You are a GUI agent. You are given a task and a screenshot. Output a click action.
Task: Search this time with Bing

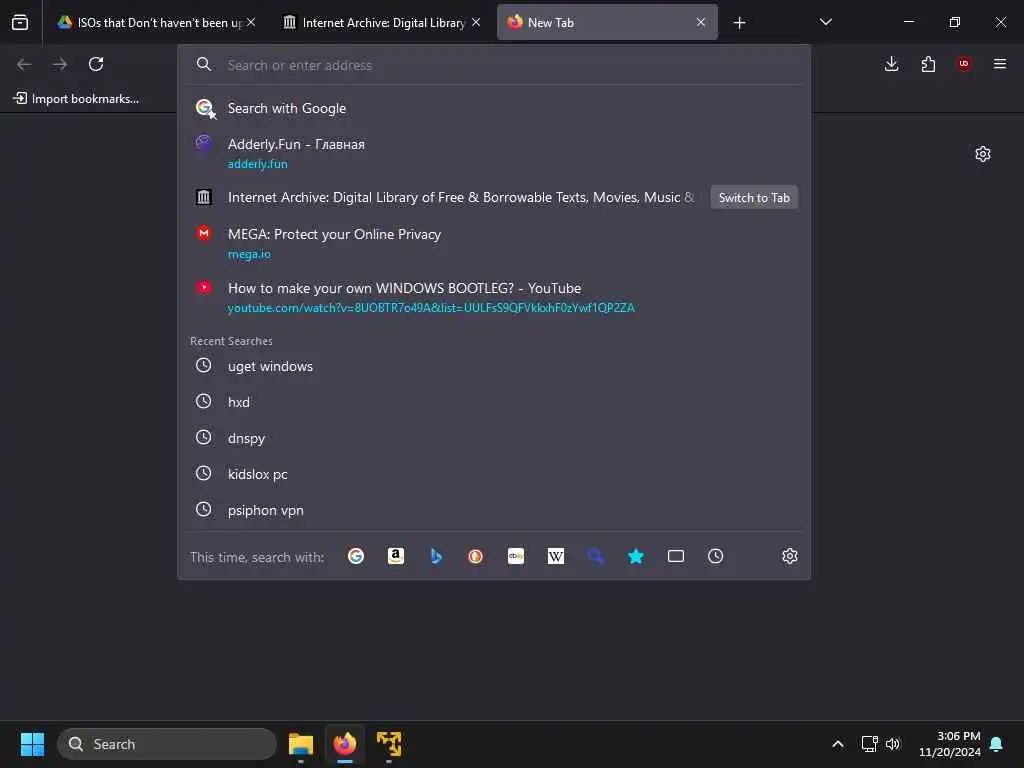[436, 556]
